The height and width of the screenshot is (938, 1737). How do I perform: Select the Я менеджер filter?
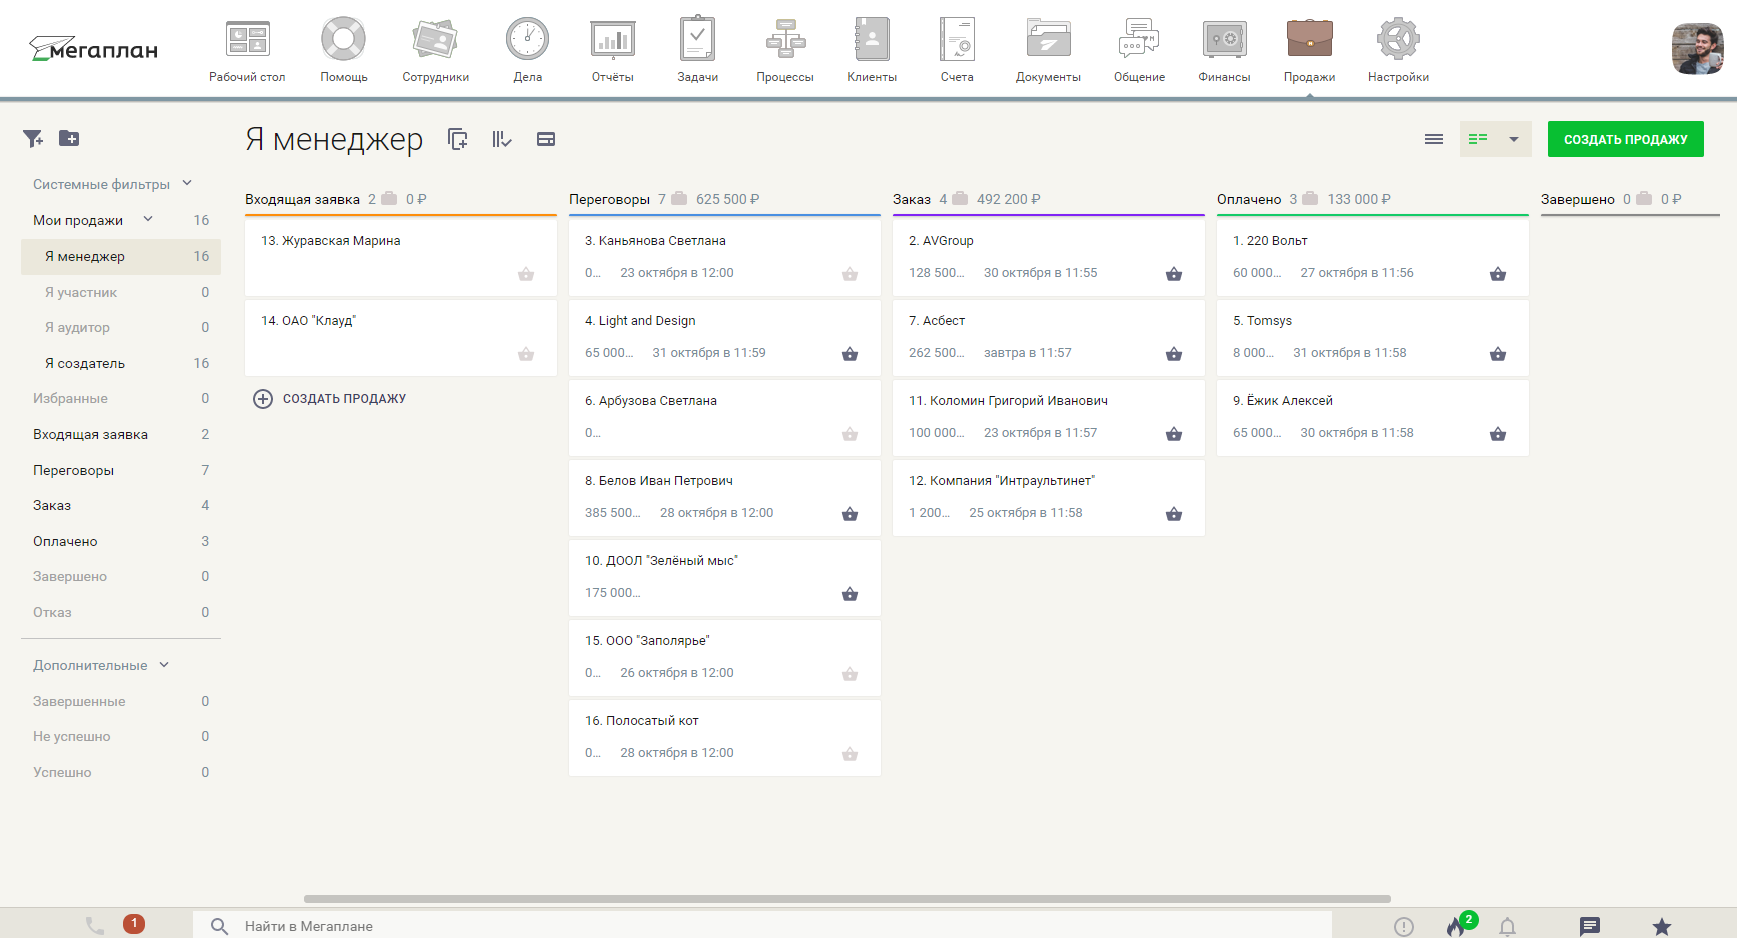coord(121,256)
